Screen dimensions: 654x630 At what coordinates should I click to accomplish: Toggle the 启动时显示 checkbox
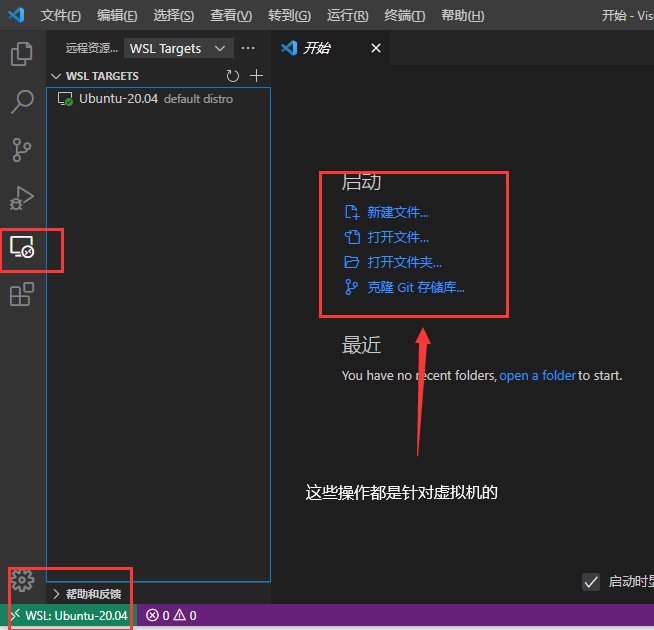(591, 582)
